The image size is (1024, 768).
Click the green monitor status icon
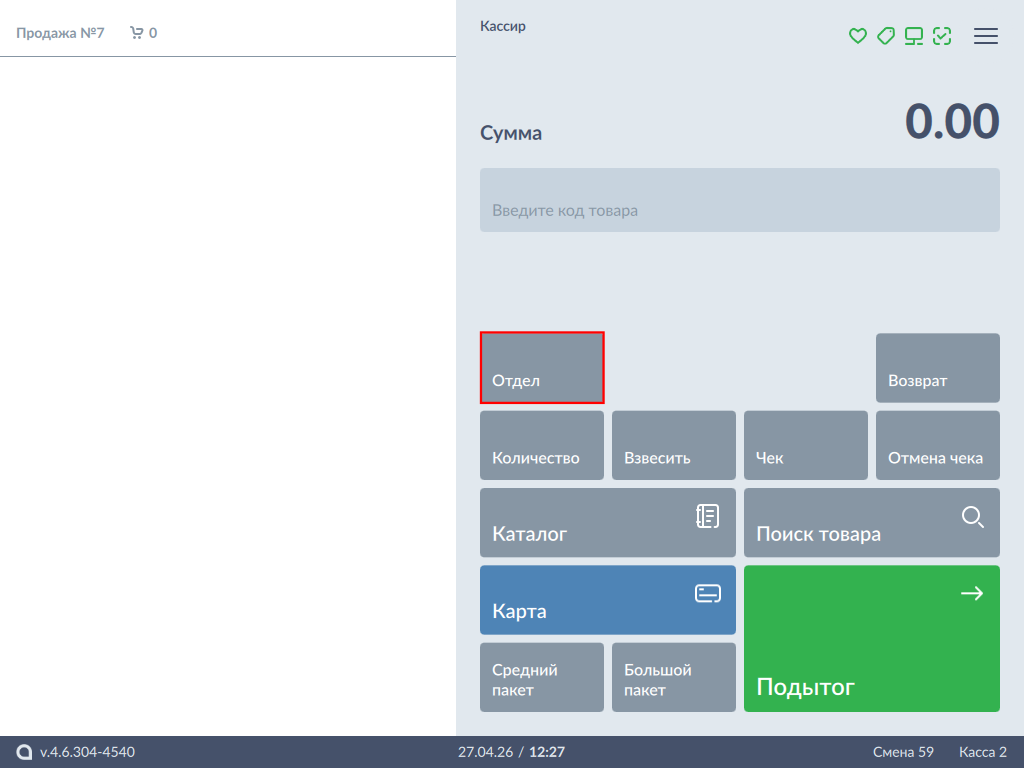click(x=914, y=36)
